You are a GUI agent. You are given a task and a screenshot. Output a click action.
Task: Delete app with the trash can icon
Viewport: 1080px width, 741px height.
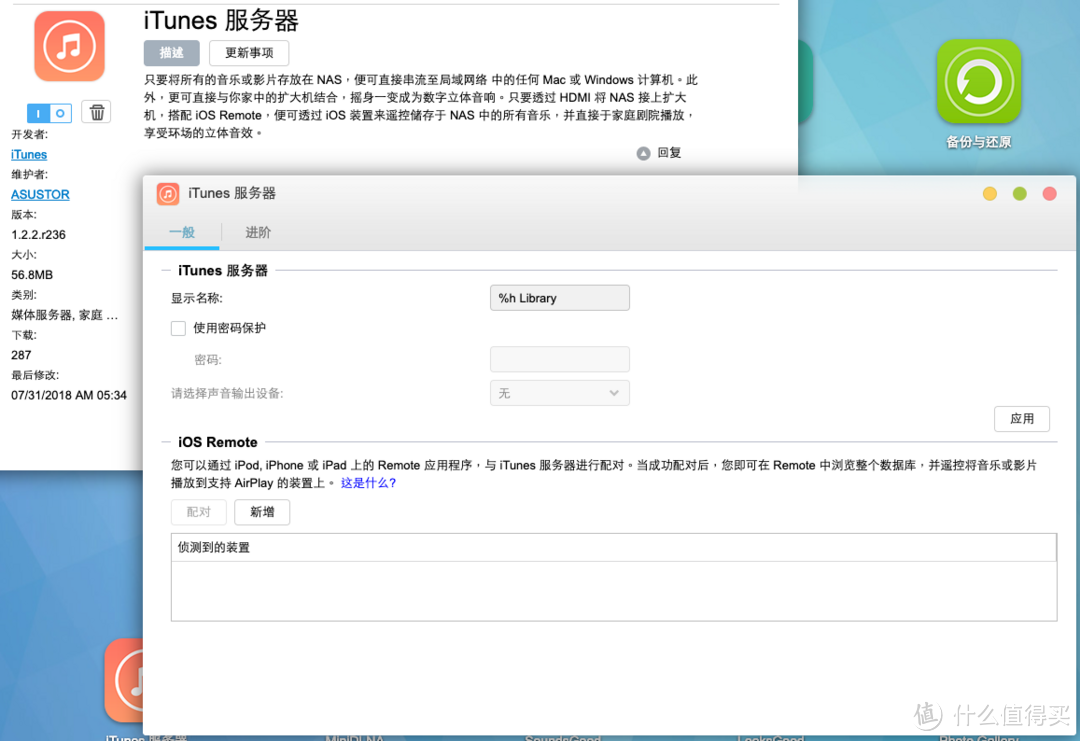coord(96,112)
